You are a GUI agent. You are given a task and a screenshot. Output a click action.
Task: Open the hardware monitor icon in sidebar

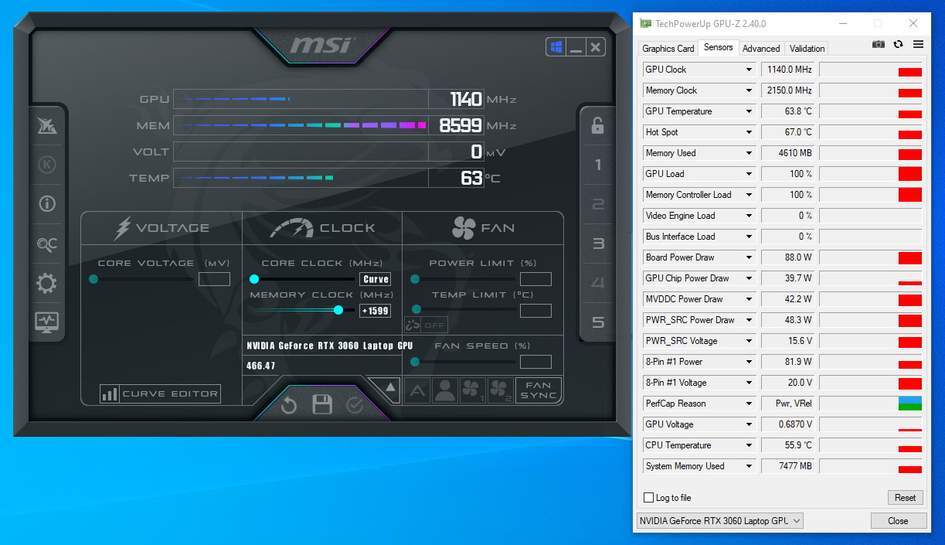pyautogui.click(x=47, y=322)
